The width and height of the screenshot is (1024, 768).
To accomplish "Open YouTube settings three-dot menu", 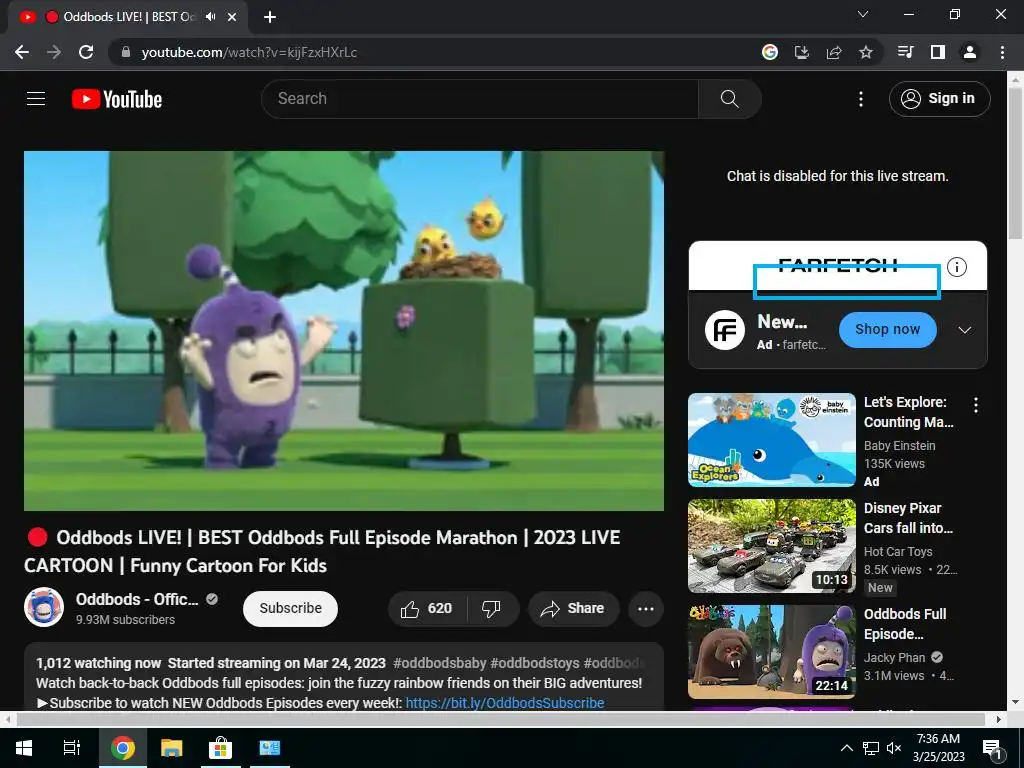I will [861, 99].
